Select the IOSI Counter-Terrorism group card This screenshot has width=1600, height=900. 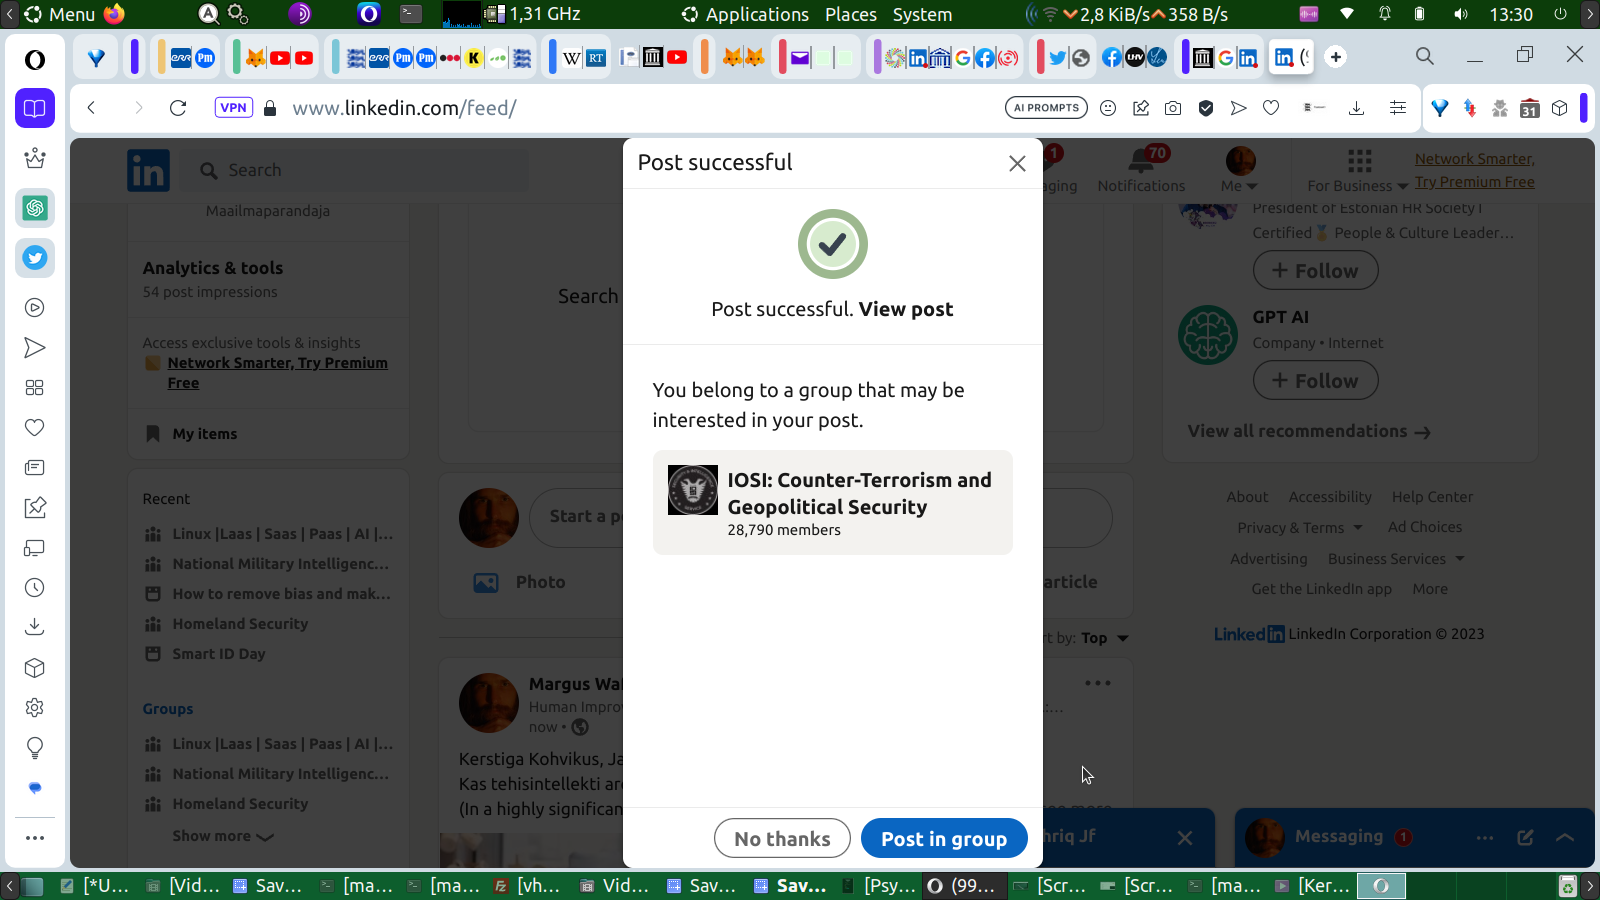[x=833, y=502]
